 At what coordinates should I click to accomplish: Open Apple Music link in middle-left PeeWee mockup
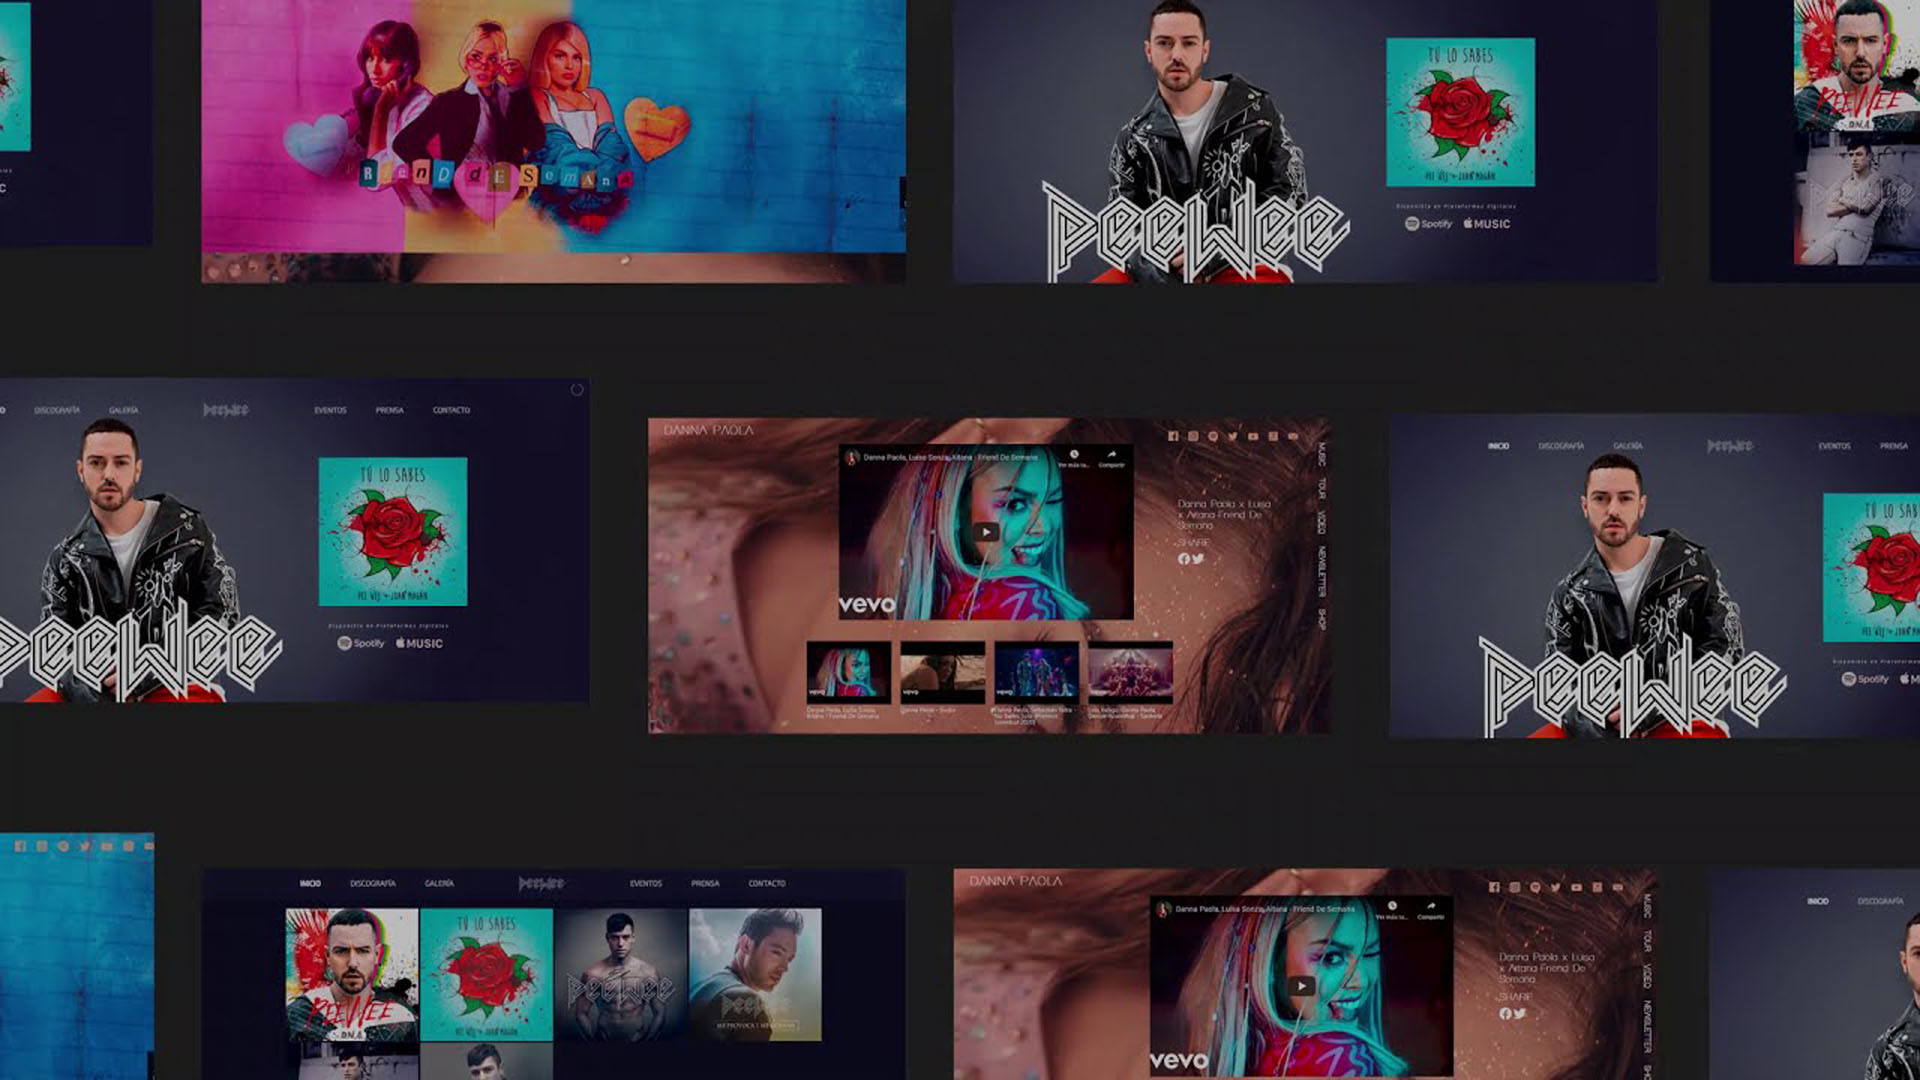click(x=419, y=643)
